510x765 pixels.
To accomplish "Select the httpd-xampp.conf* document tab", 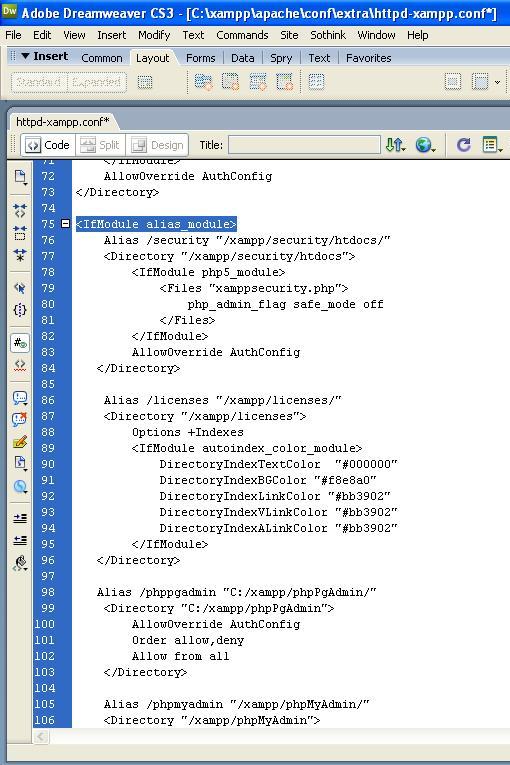I will pos(62,121).
